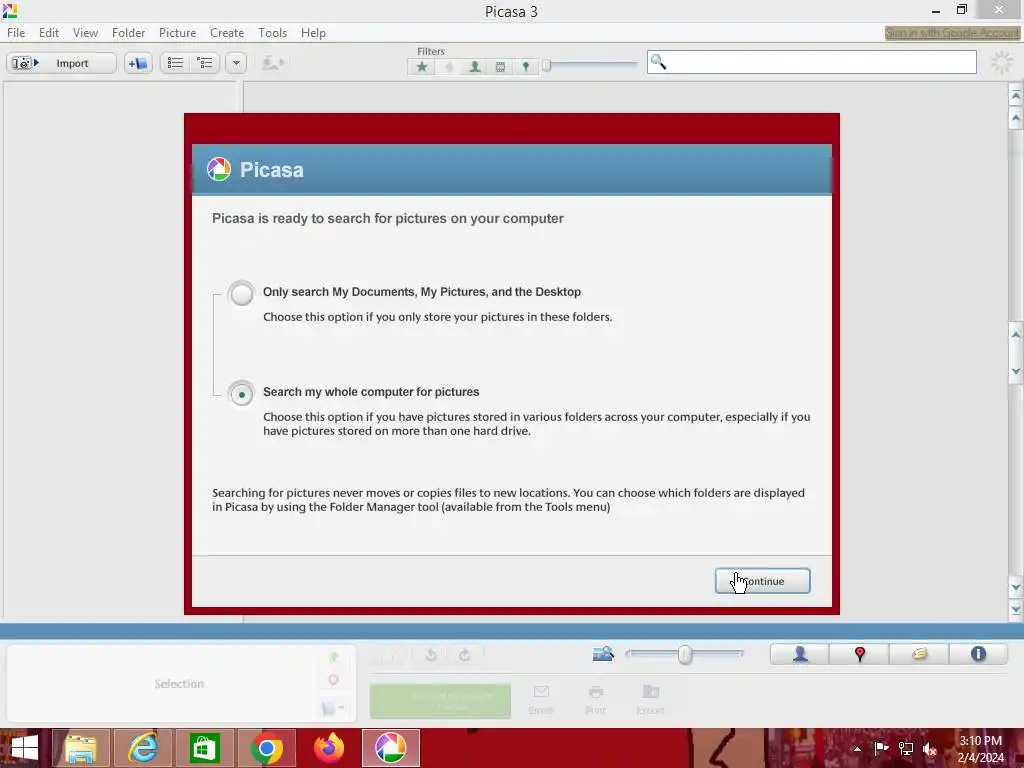
Task: Click the green Upload to Google button
Action: coord(440,701)
